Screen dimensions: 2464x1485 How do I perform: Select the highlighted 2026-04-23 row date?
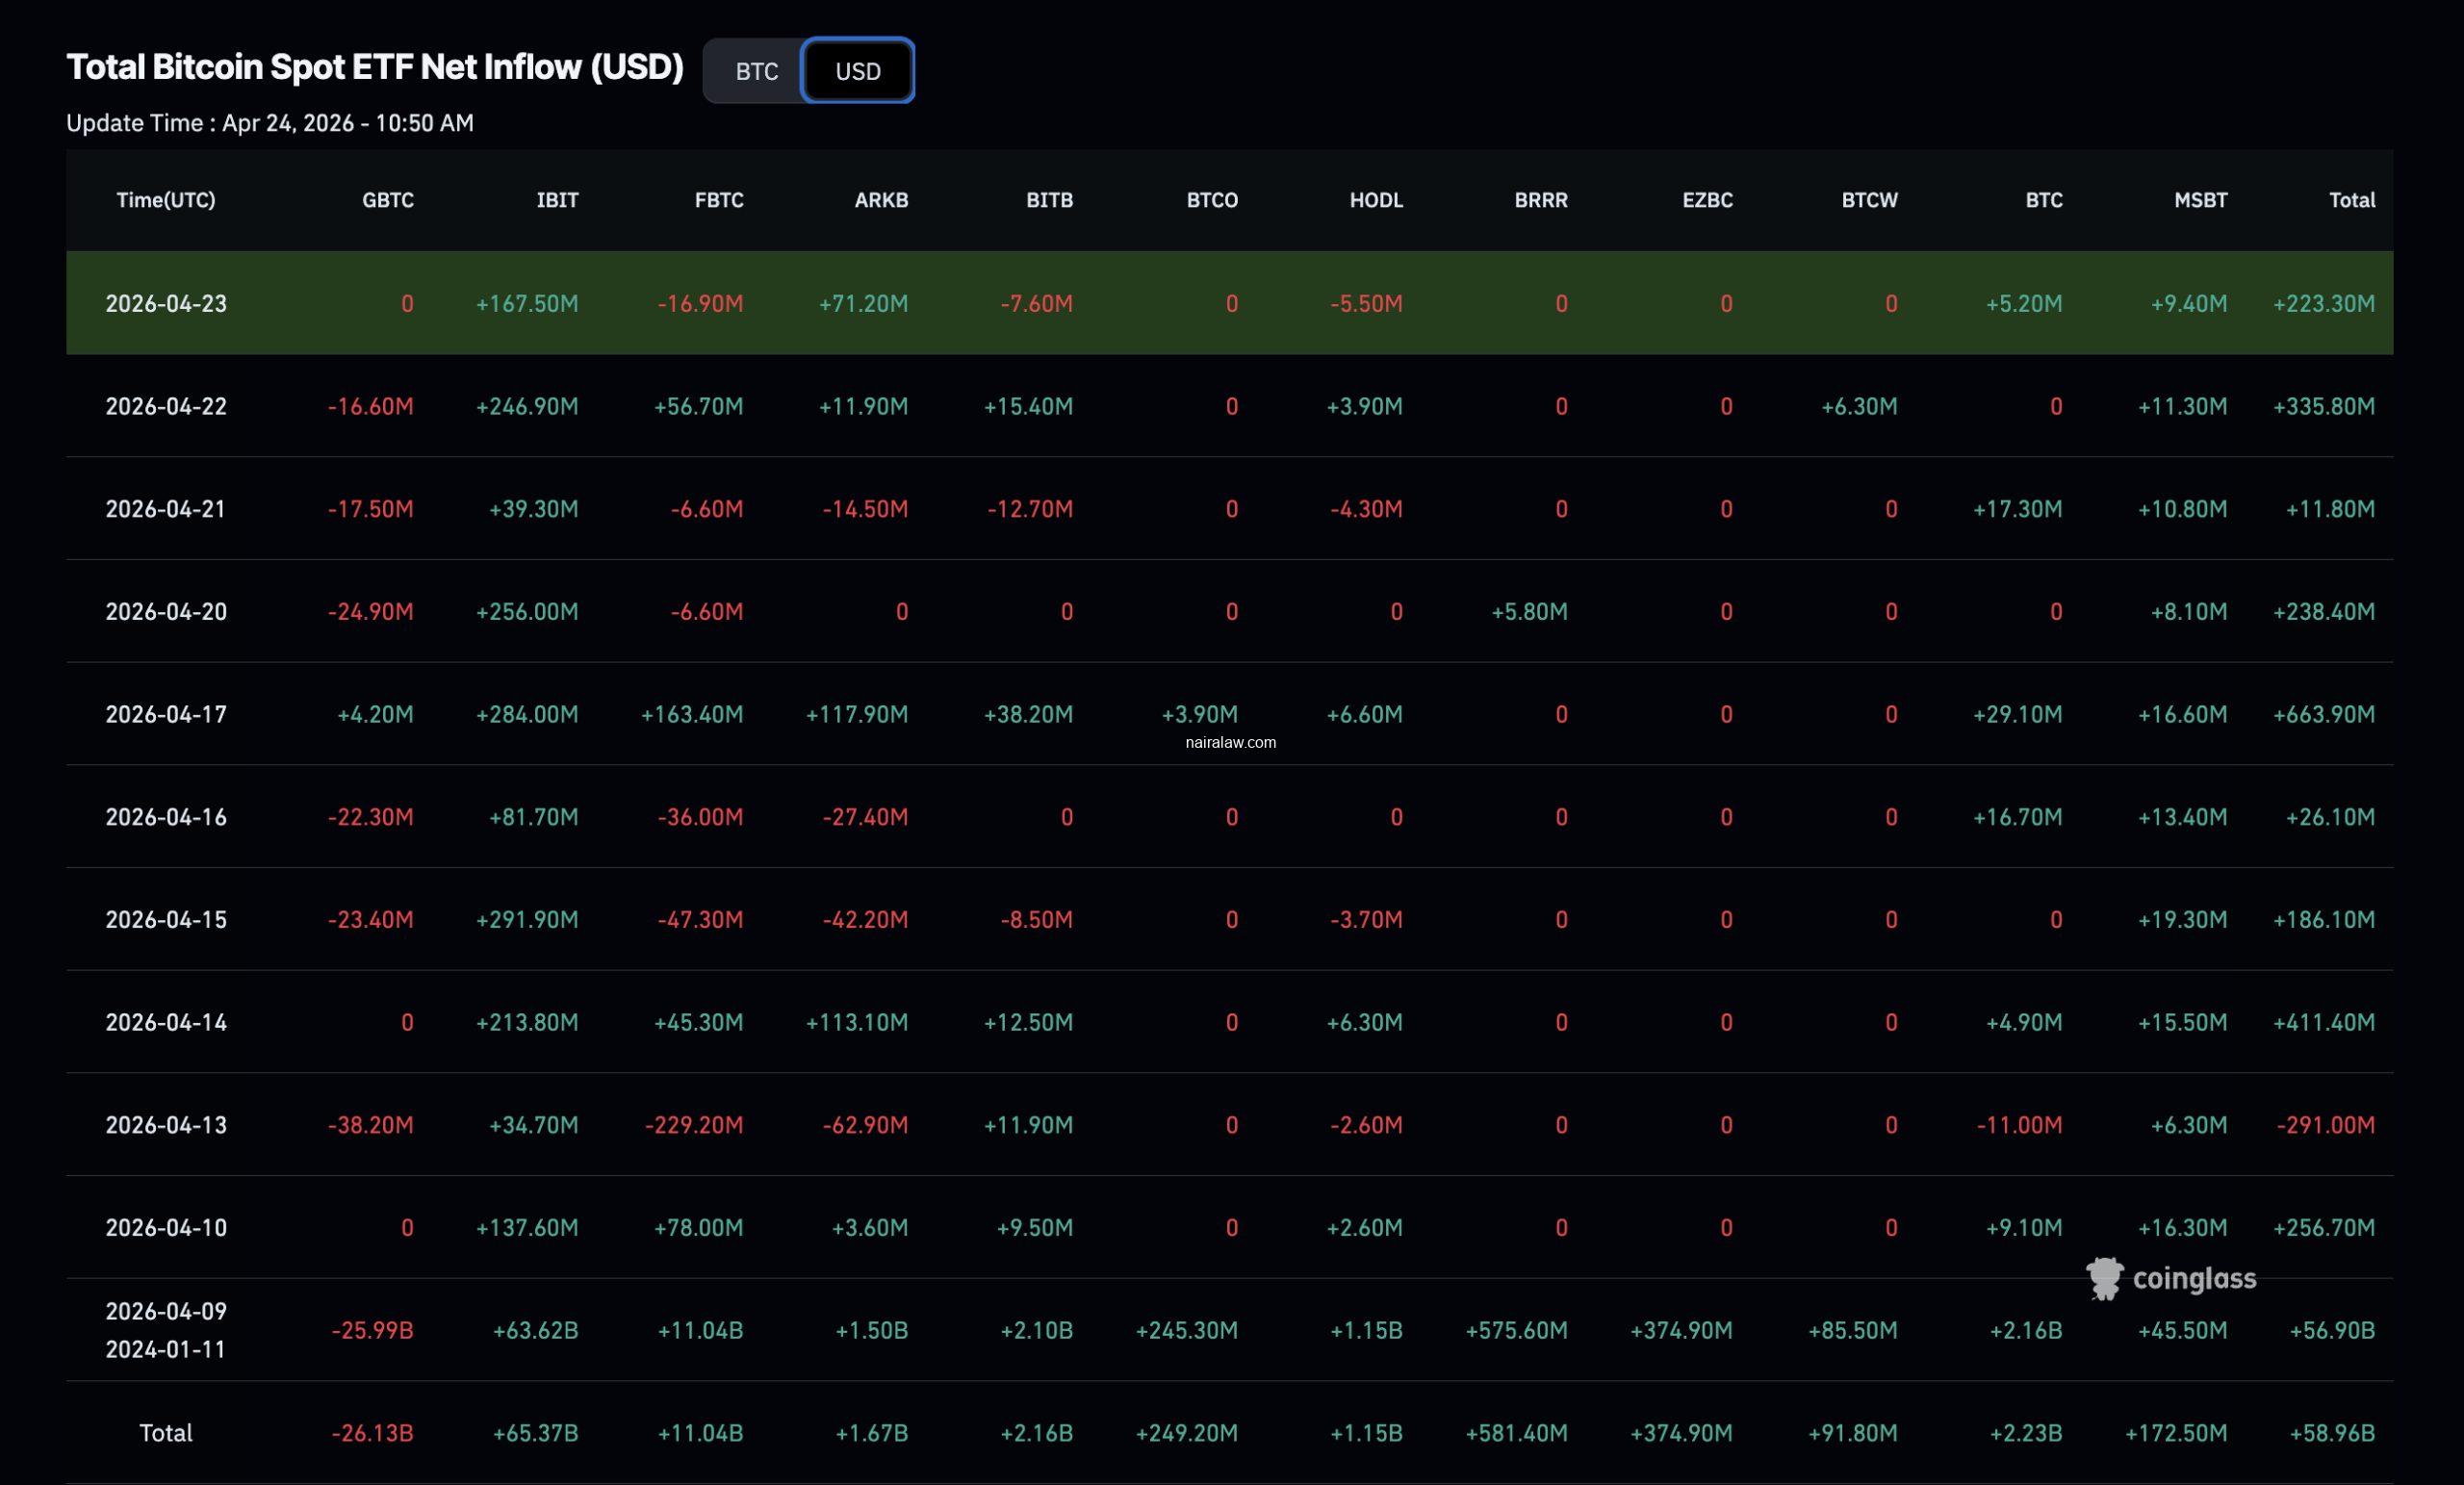click(x=166, y=303)
